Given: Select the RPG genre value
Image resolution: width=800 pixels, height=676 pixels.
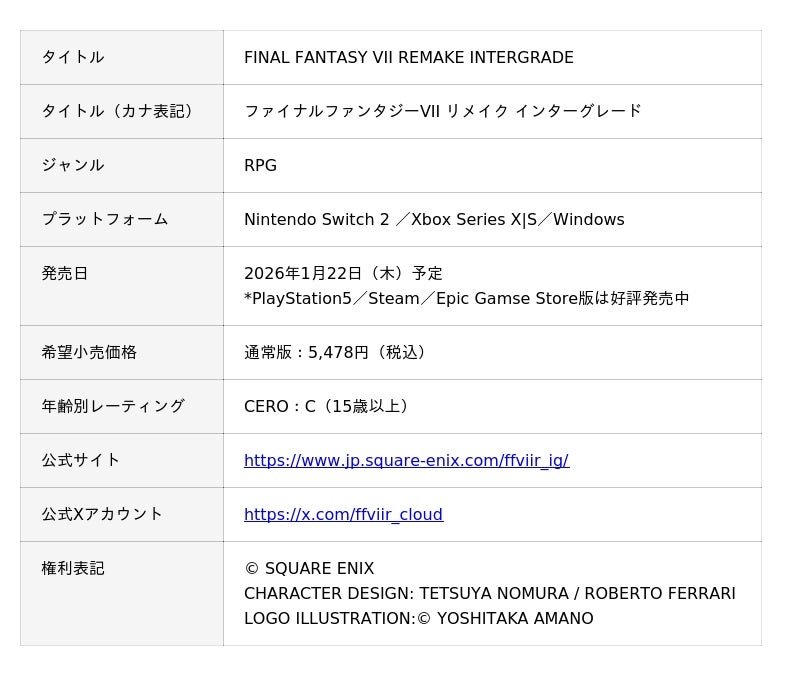Looking at the screenshot, I should [260, 166].
